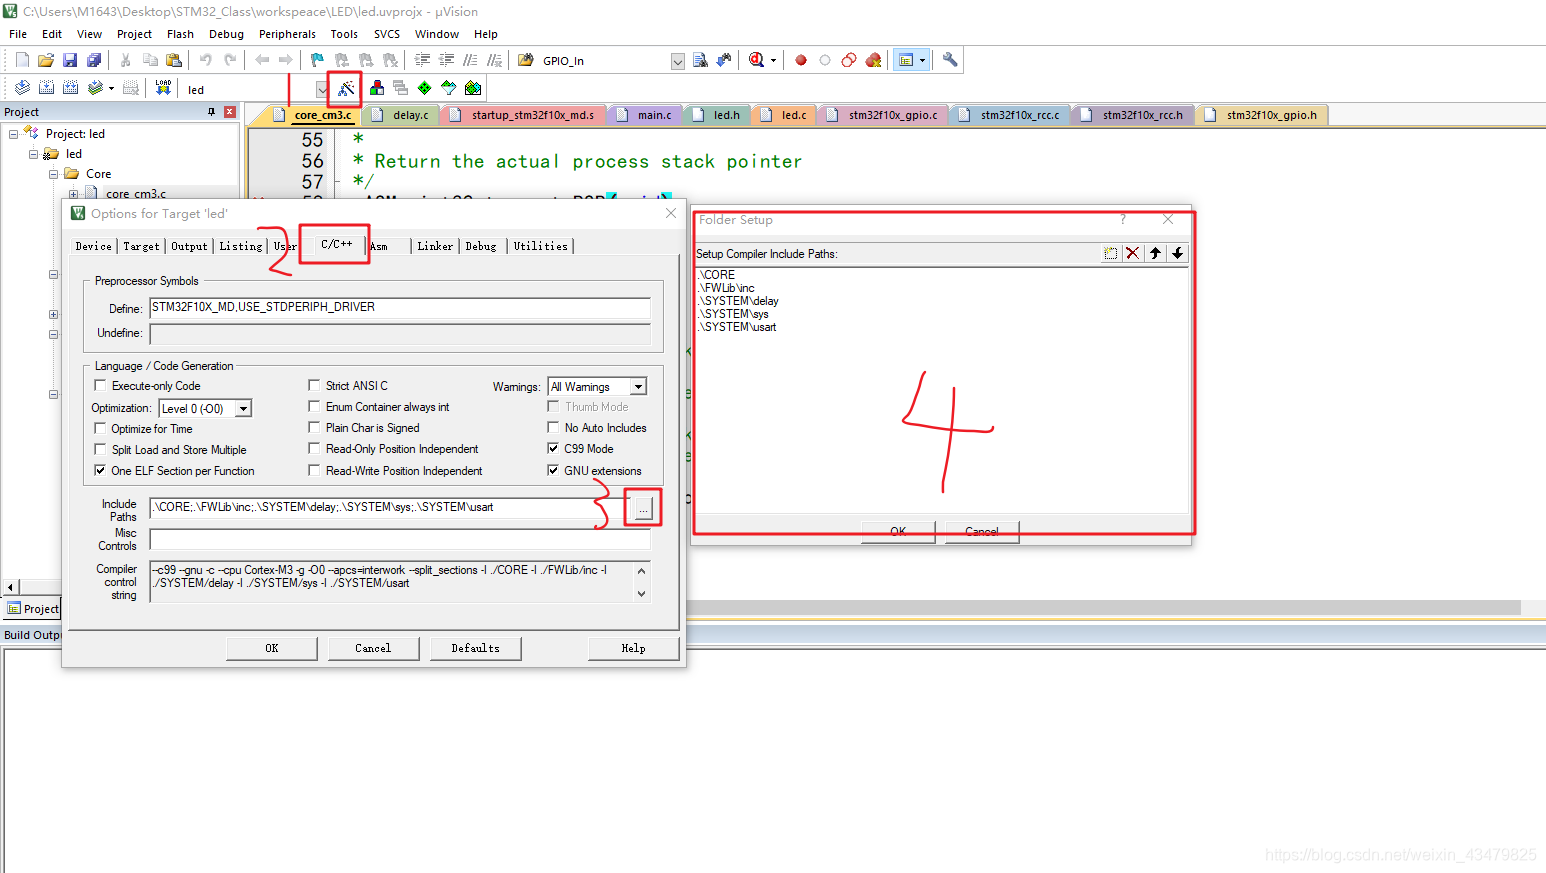Screen dimensions: 1546x873
Task: Click Cancel in Options for Target dialog
Action: [373, 648]
